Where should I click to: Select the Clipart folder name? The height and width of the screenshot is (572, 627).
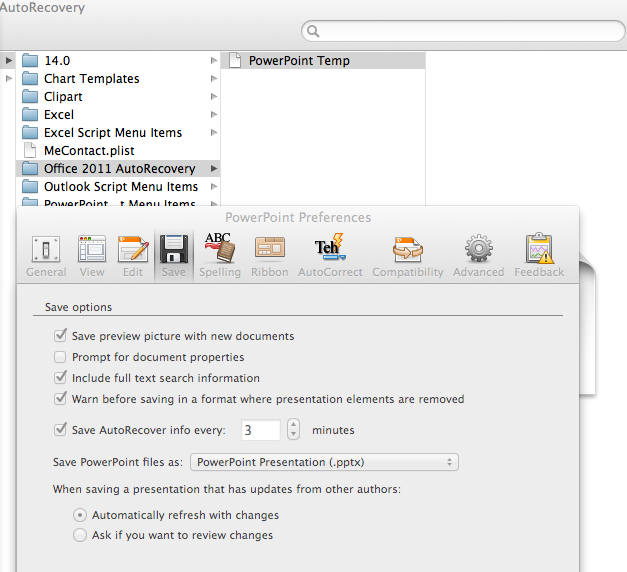(x=63, y=97)
